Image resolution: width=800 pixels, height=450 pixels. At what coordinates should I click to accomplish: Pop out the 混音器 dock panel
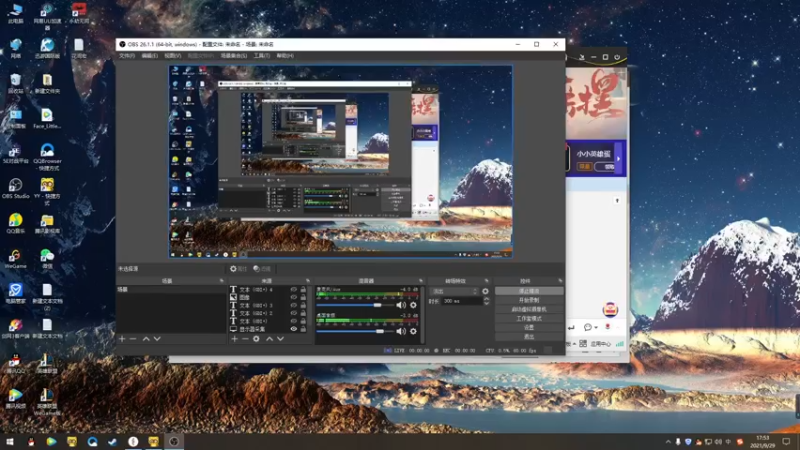pyautogui.click(x=421, y=281)
